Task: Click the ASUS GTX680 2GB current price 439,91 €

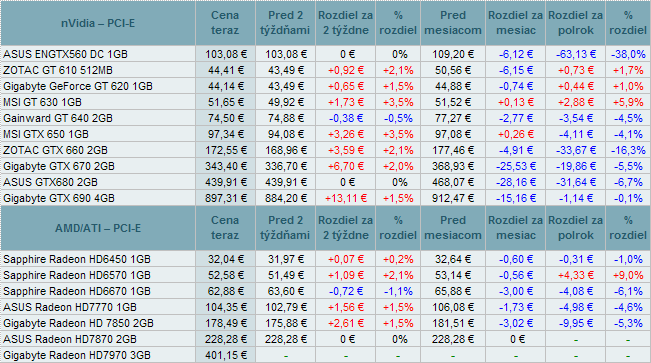Action: (226, 182)
